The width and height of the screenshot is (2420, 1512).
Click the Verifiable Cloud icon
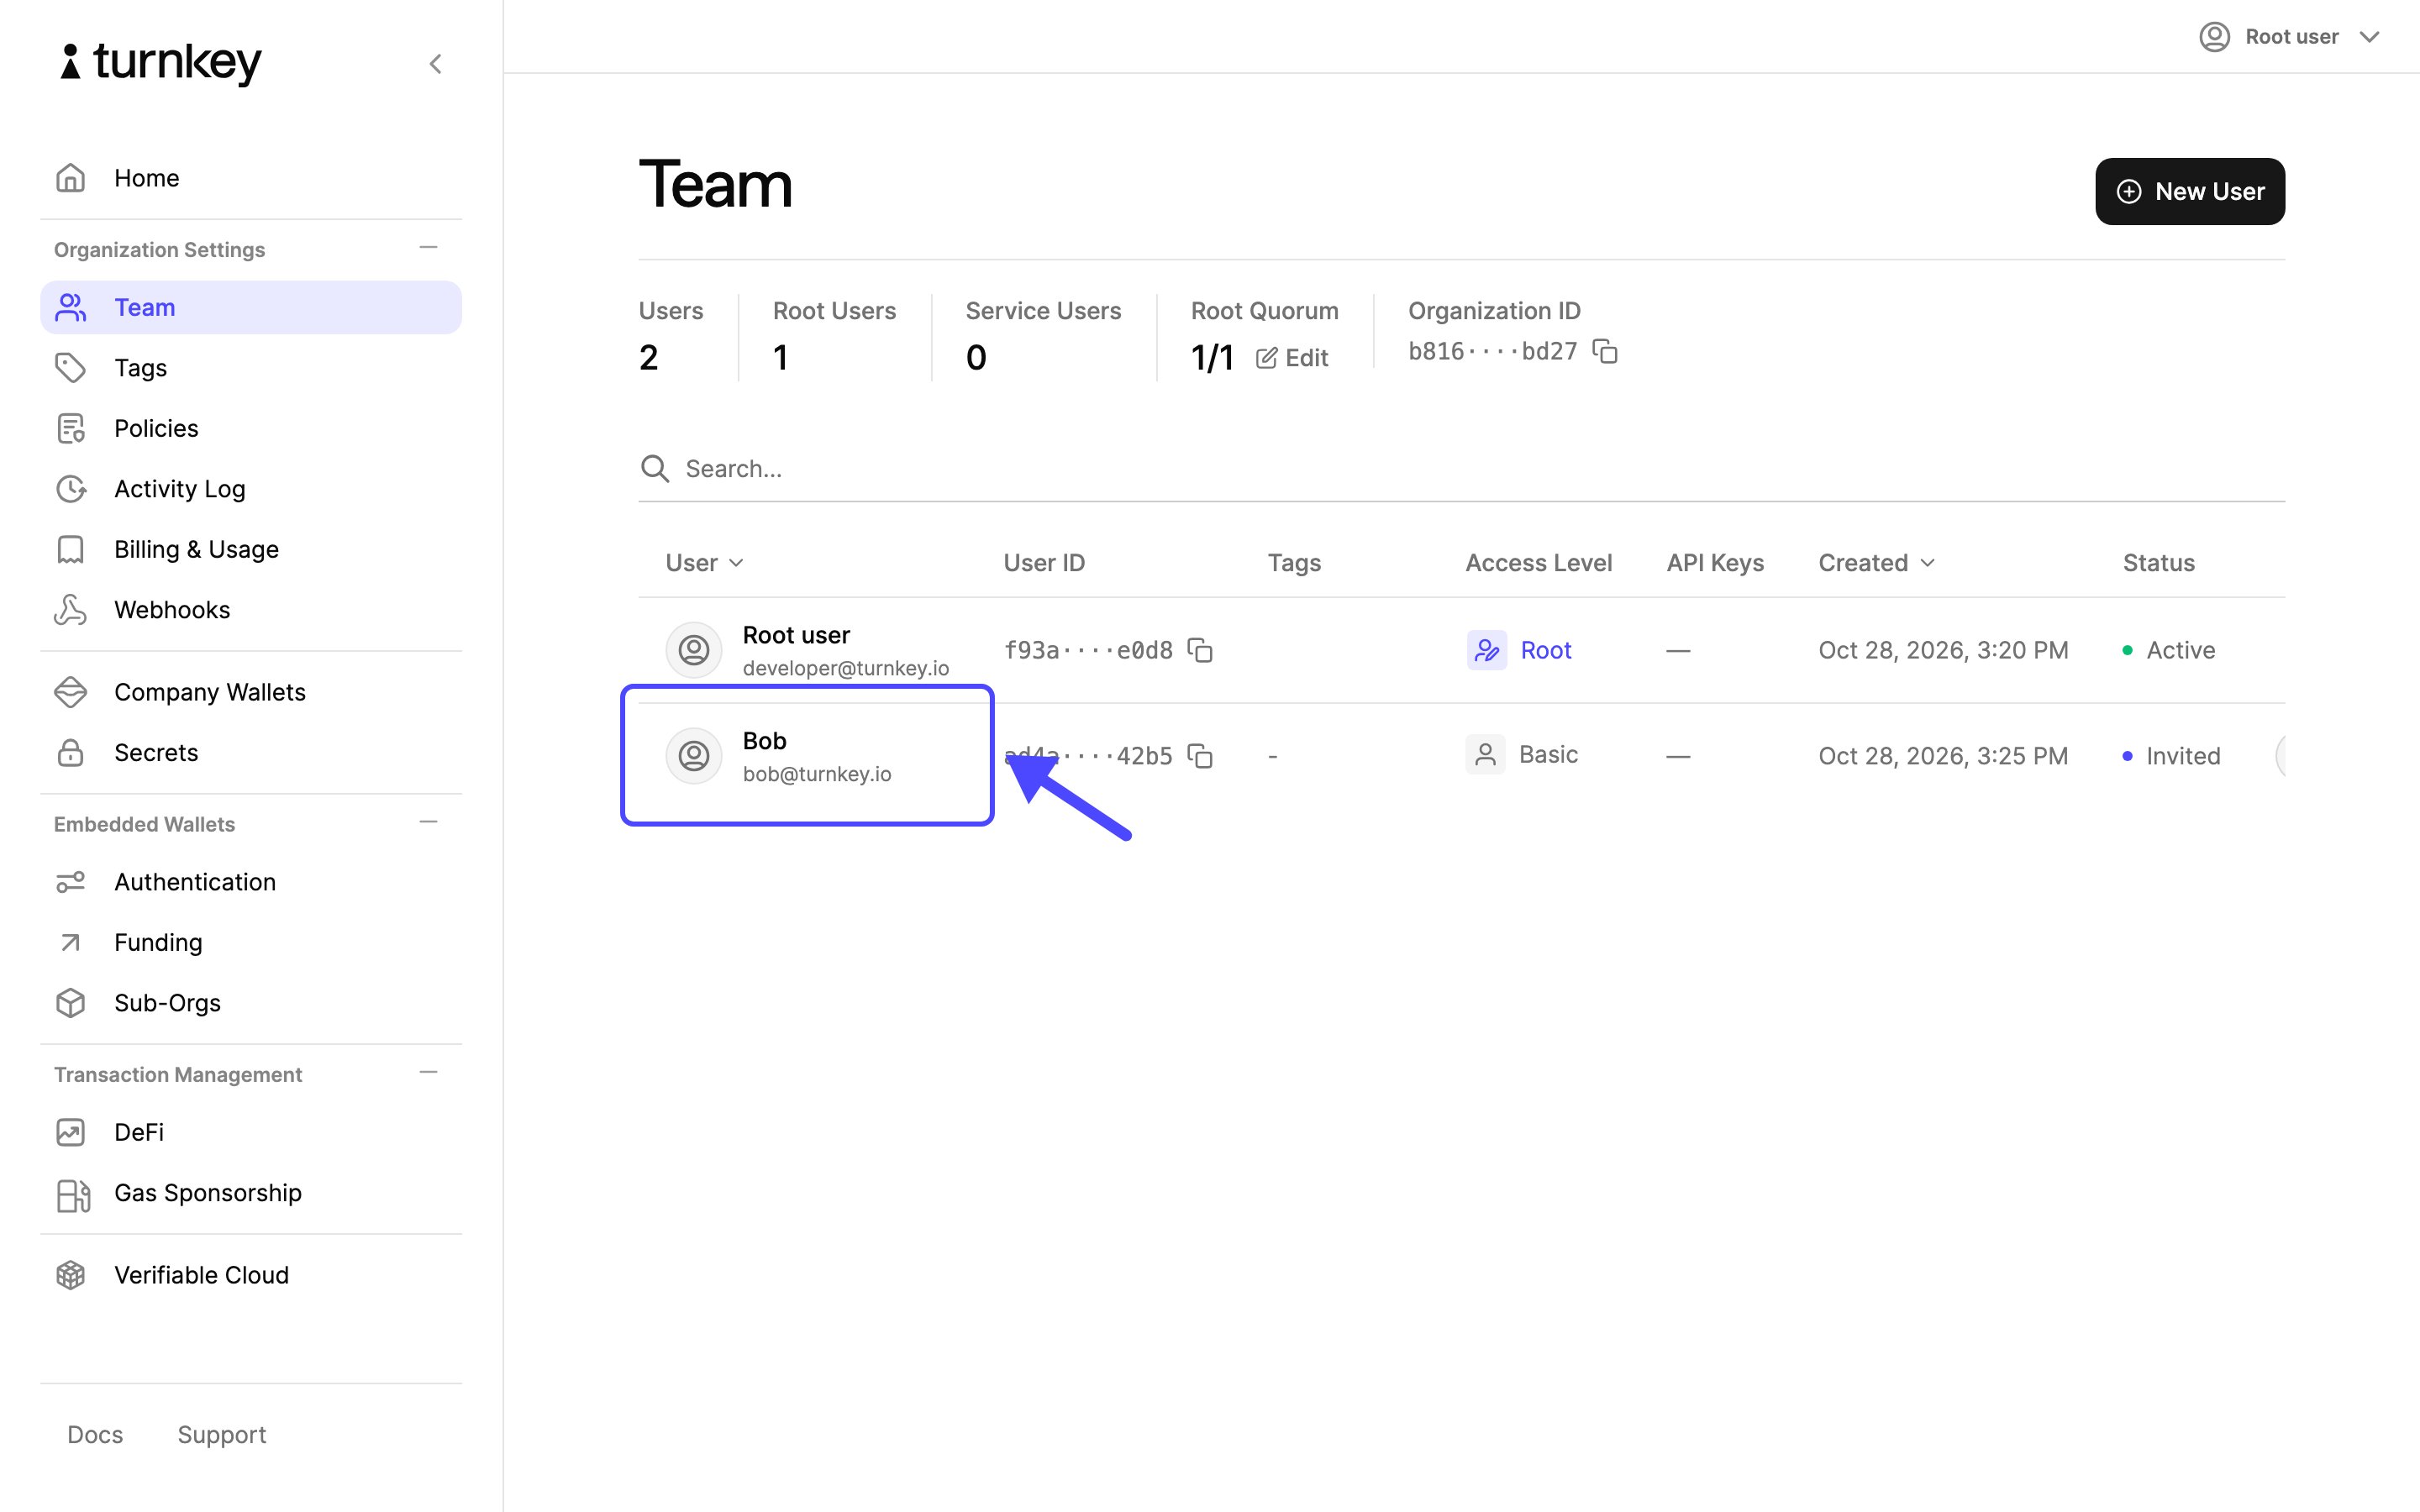[70, 1275]
